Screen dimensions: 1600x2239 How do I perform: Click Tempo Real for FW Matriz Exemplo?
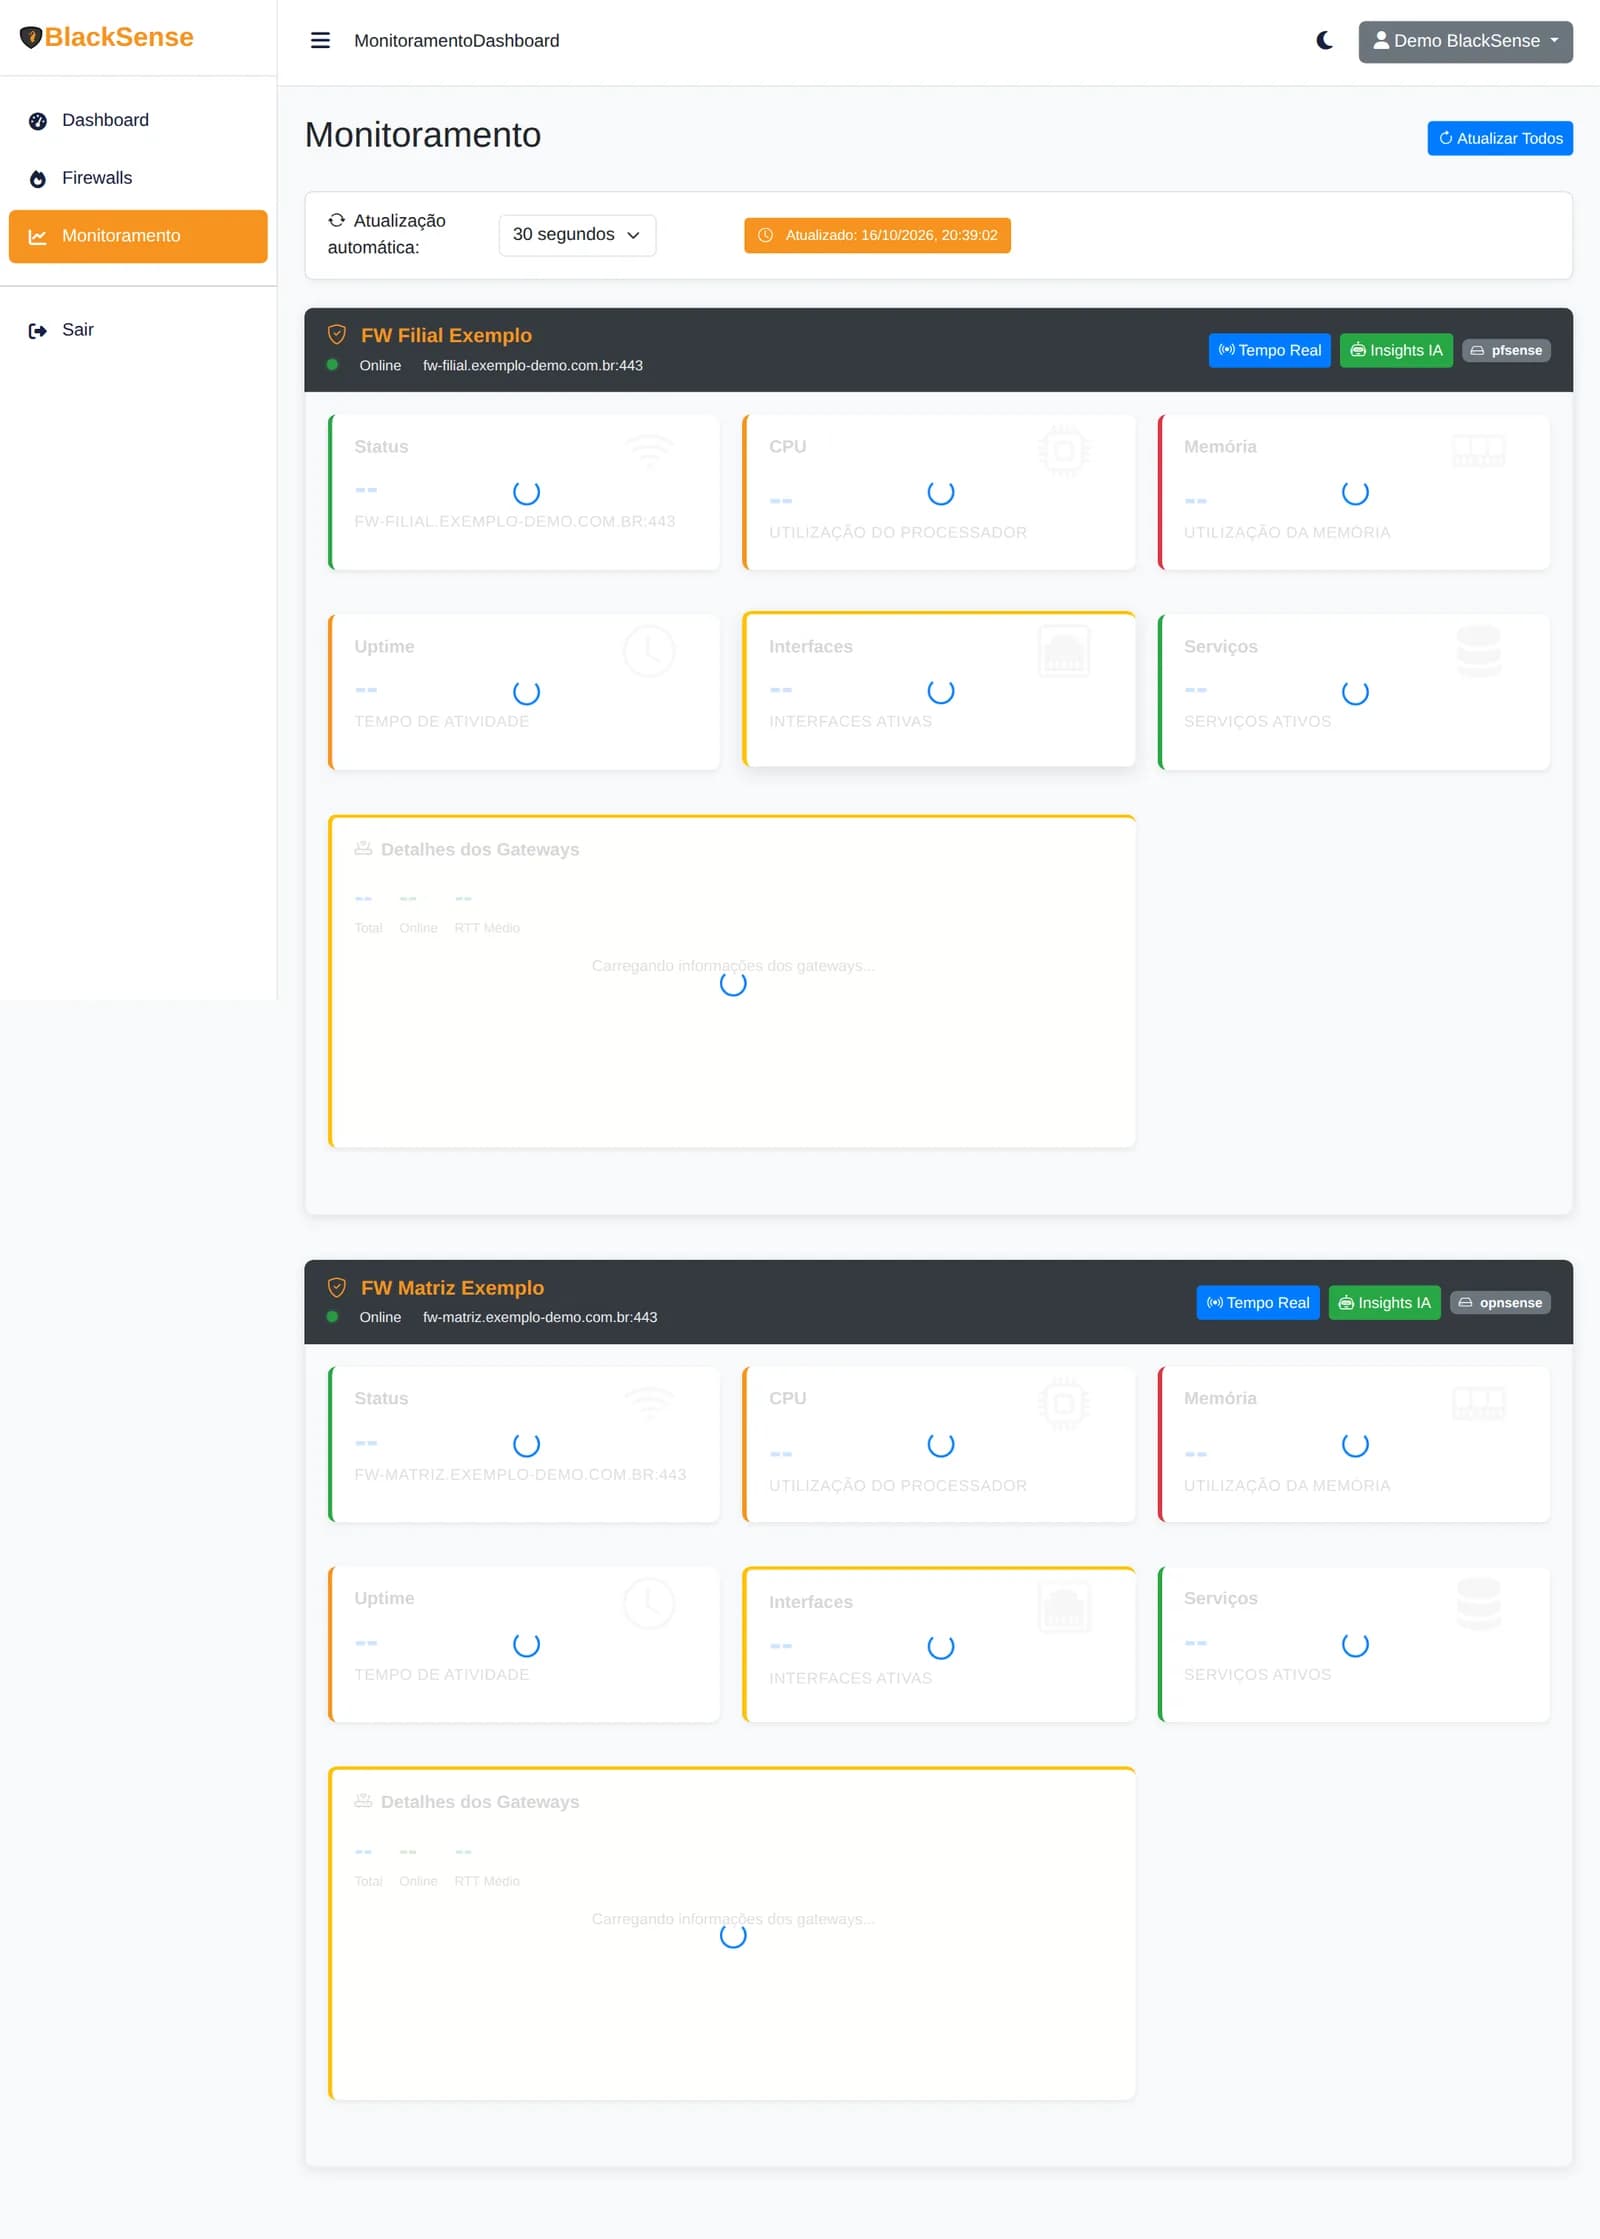1258,1302
